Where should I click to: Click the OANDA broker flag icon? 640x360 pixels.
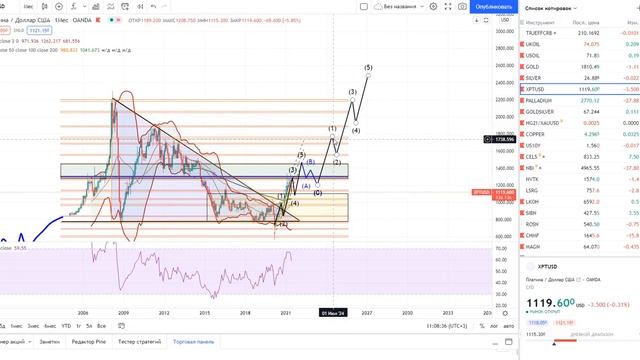pos(98,20)
